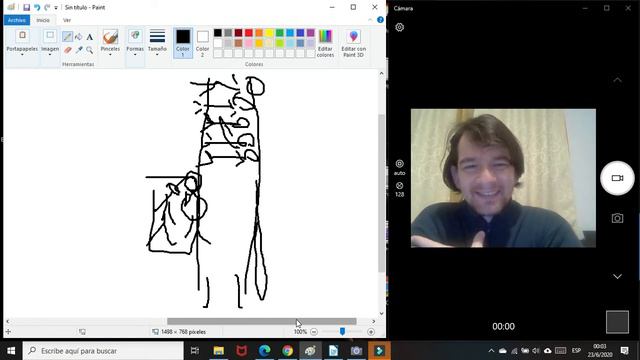Pick the purple color swatch
Image resolution: width=640 pixels, height=360 pixels.
tap(311, 33)
